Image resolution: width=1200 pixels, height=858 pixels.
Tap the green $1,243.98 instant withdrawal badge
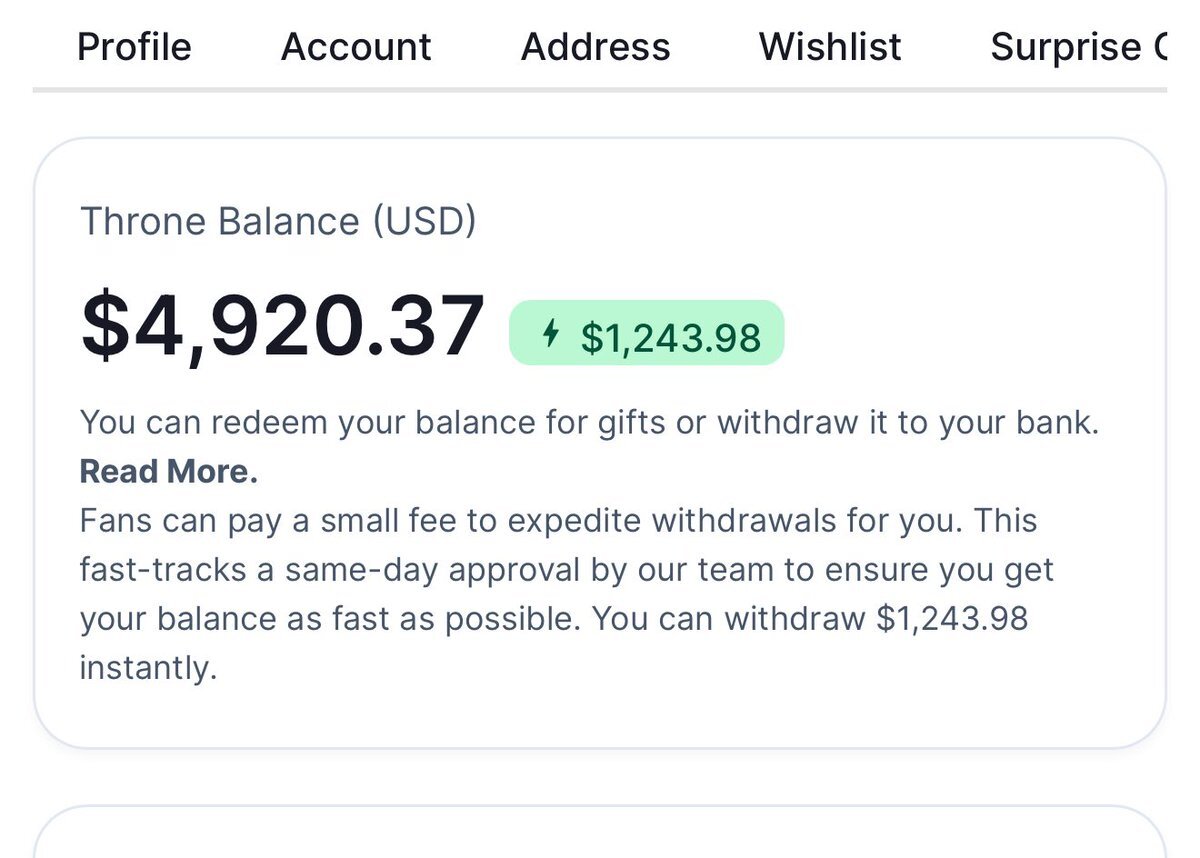click(647, 334)
